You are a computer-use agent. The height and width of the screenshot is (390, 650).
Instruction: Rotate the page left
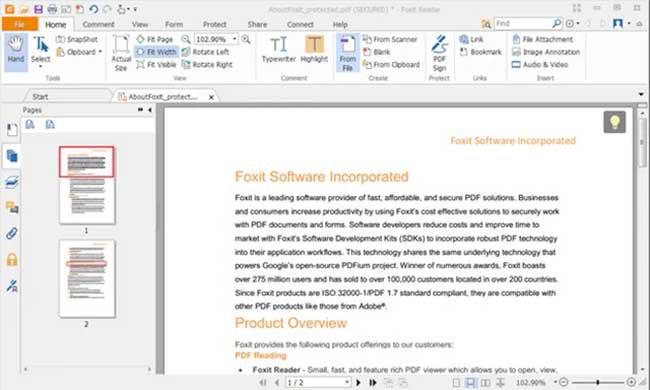click(206, 52)
